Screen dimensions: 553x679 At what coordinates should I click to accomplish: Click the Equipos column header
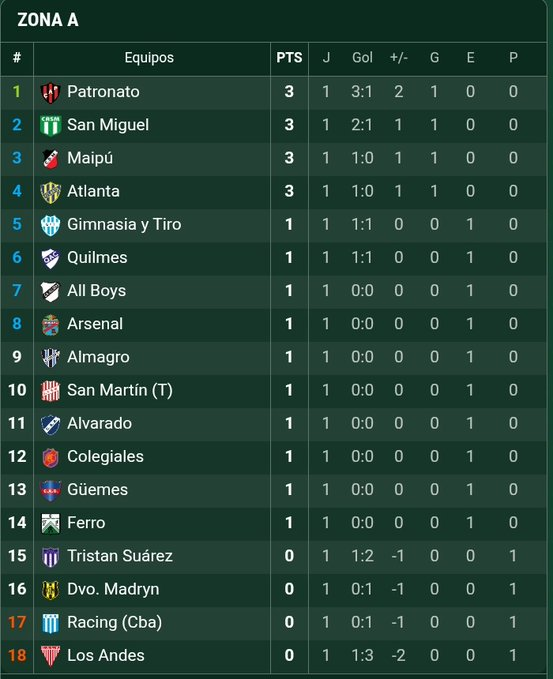149,58
